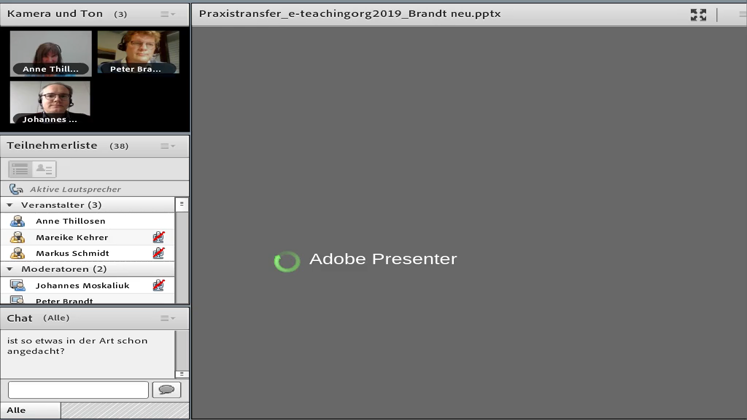Screen dimensions: 747x420
Task: Click the presenter icon beside Johannes Moskaliuk
Action: click(17, 285)
